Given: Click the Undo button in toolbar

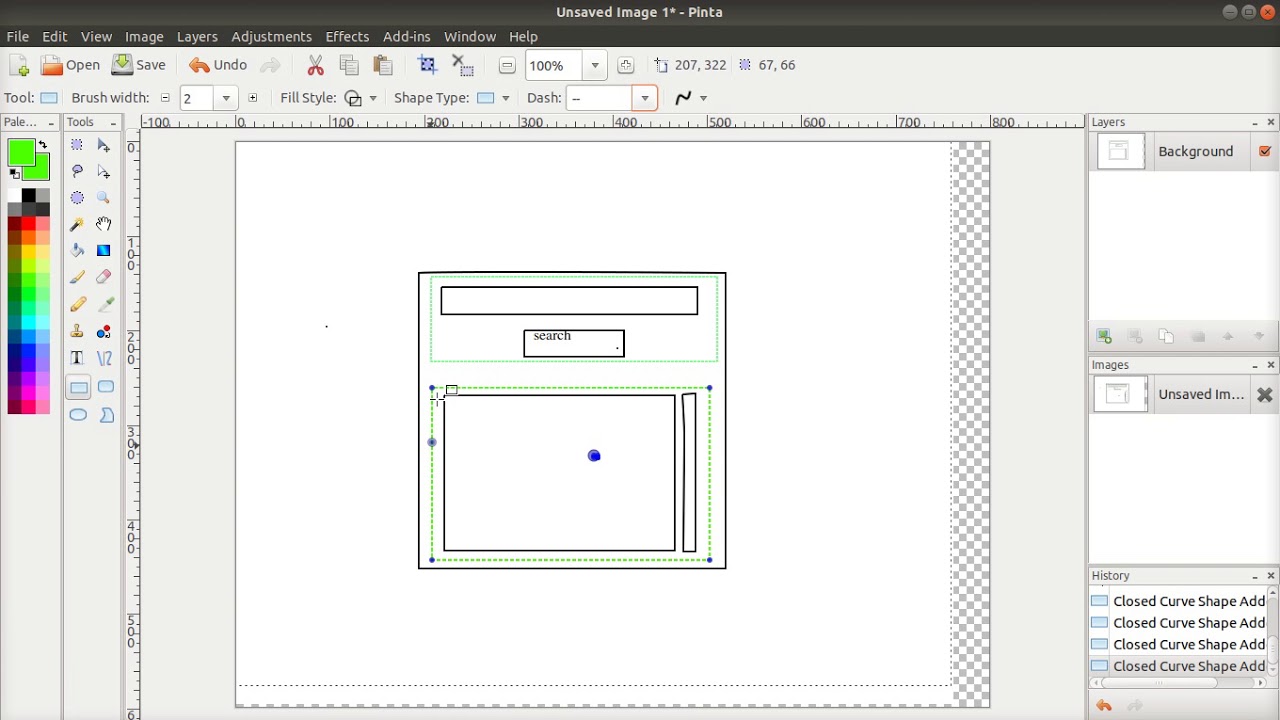Looking at the screenshot, I should (x=218, y=65).
